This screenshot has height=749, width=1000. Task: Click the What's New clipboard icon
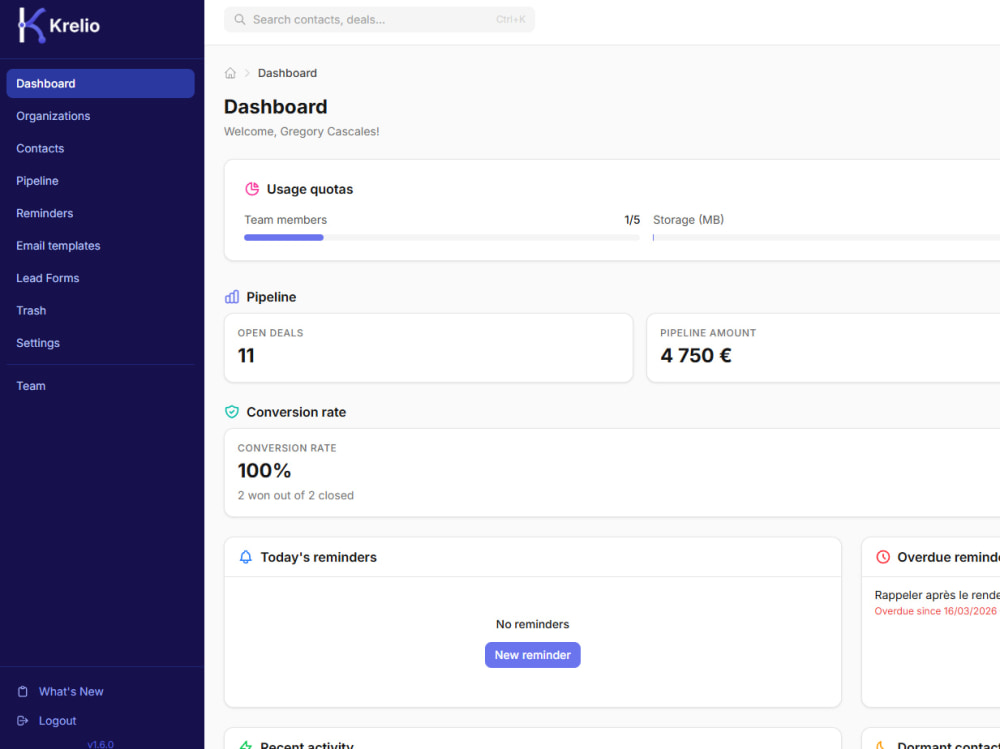click(22, 692)
